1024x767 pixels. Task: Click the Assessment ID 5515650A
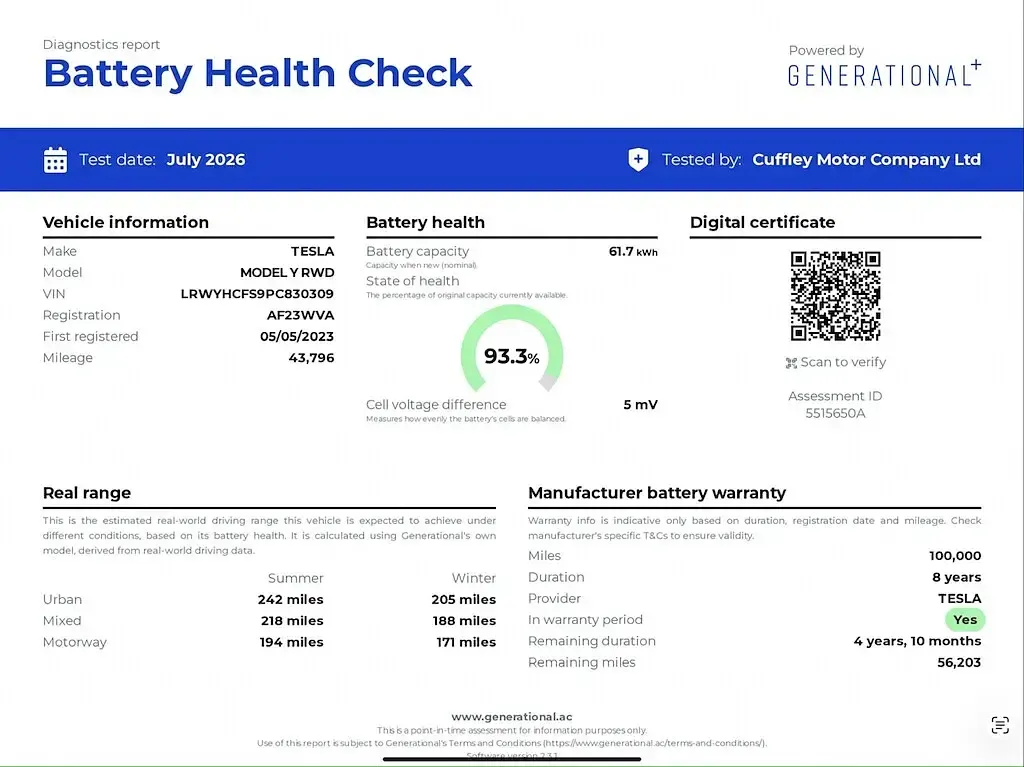point(835,413)
